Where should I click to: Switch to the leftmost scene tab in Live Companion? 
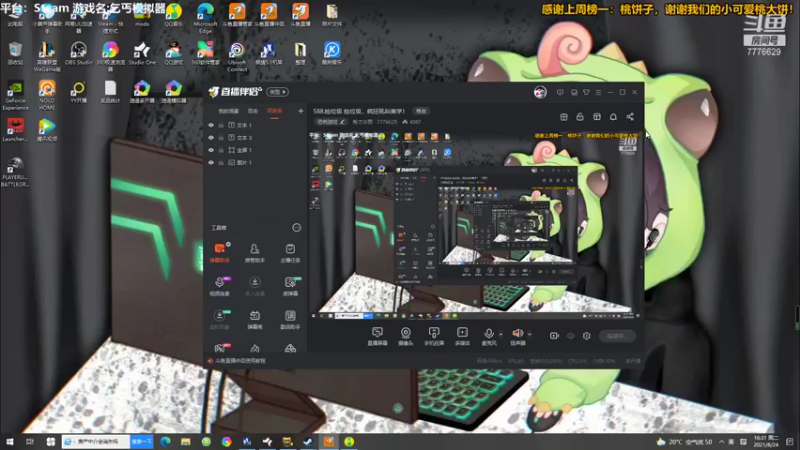point(229,111)
